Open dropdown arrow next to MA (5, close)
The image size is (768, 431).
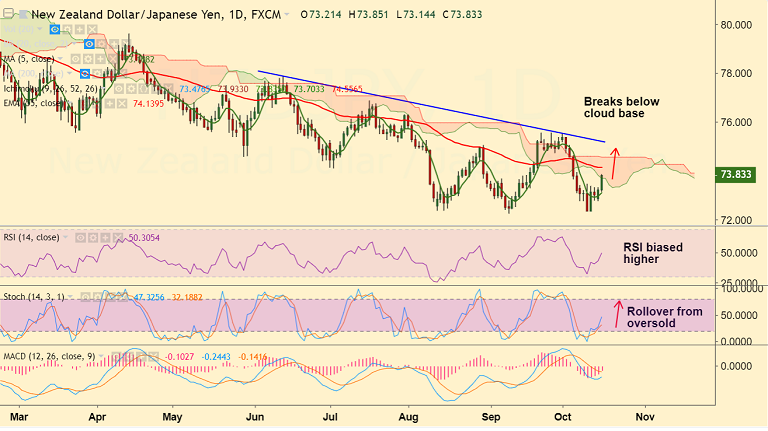point(60,58)
